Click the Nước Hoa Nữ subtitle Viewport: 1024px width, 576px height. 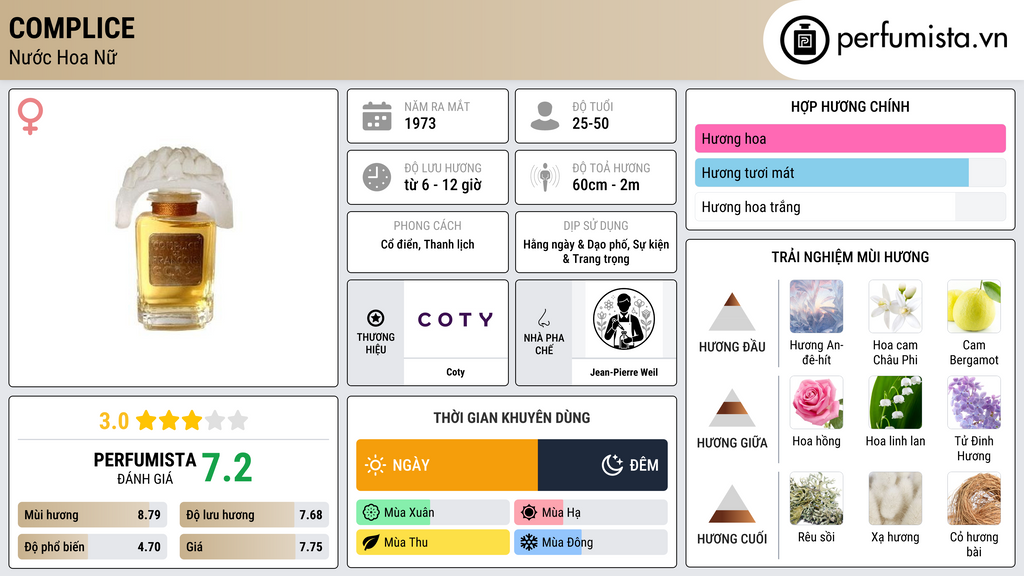(63, 58)
